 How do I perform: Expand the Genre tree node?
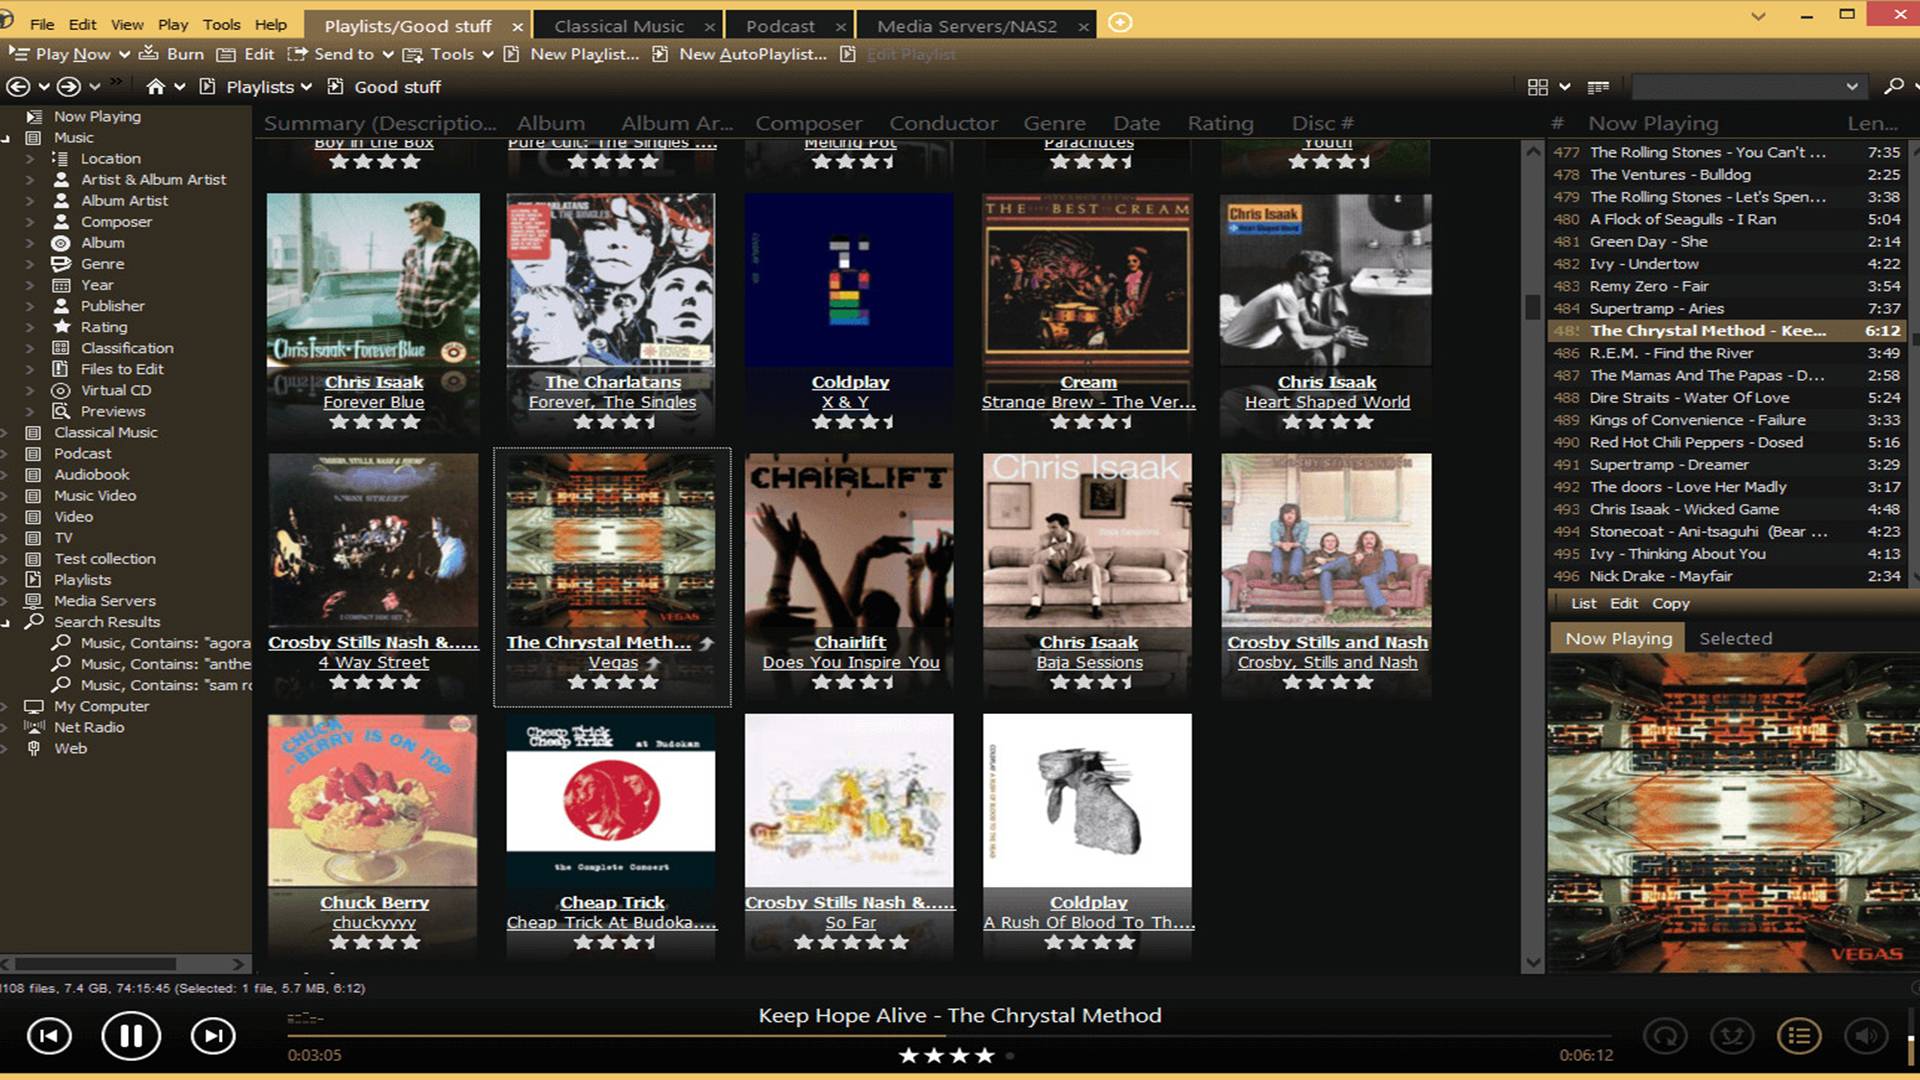pyautogui.click(x=30, y=264)
